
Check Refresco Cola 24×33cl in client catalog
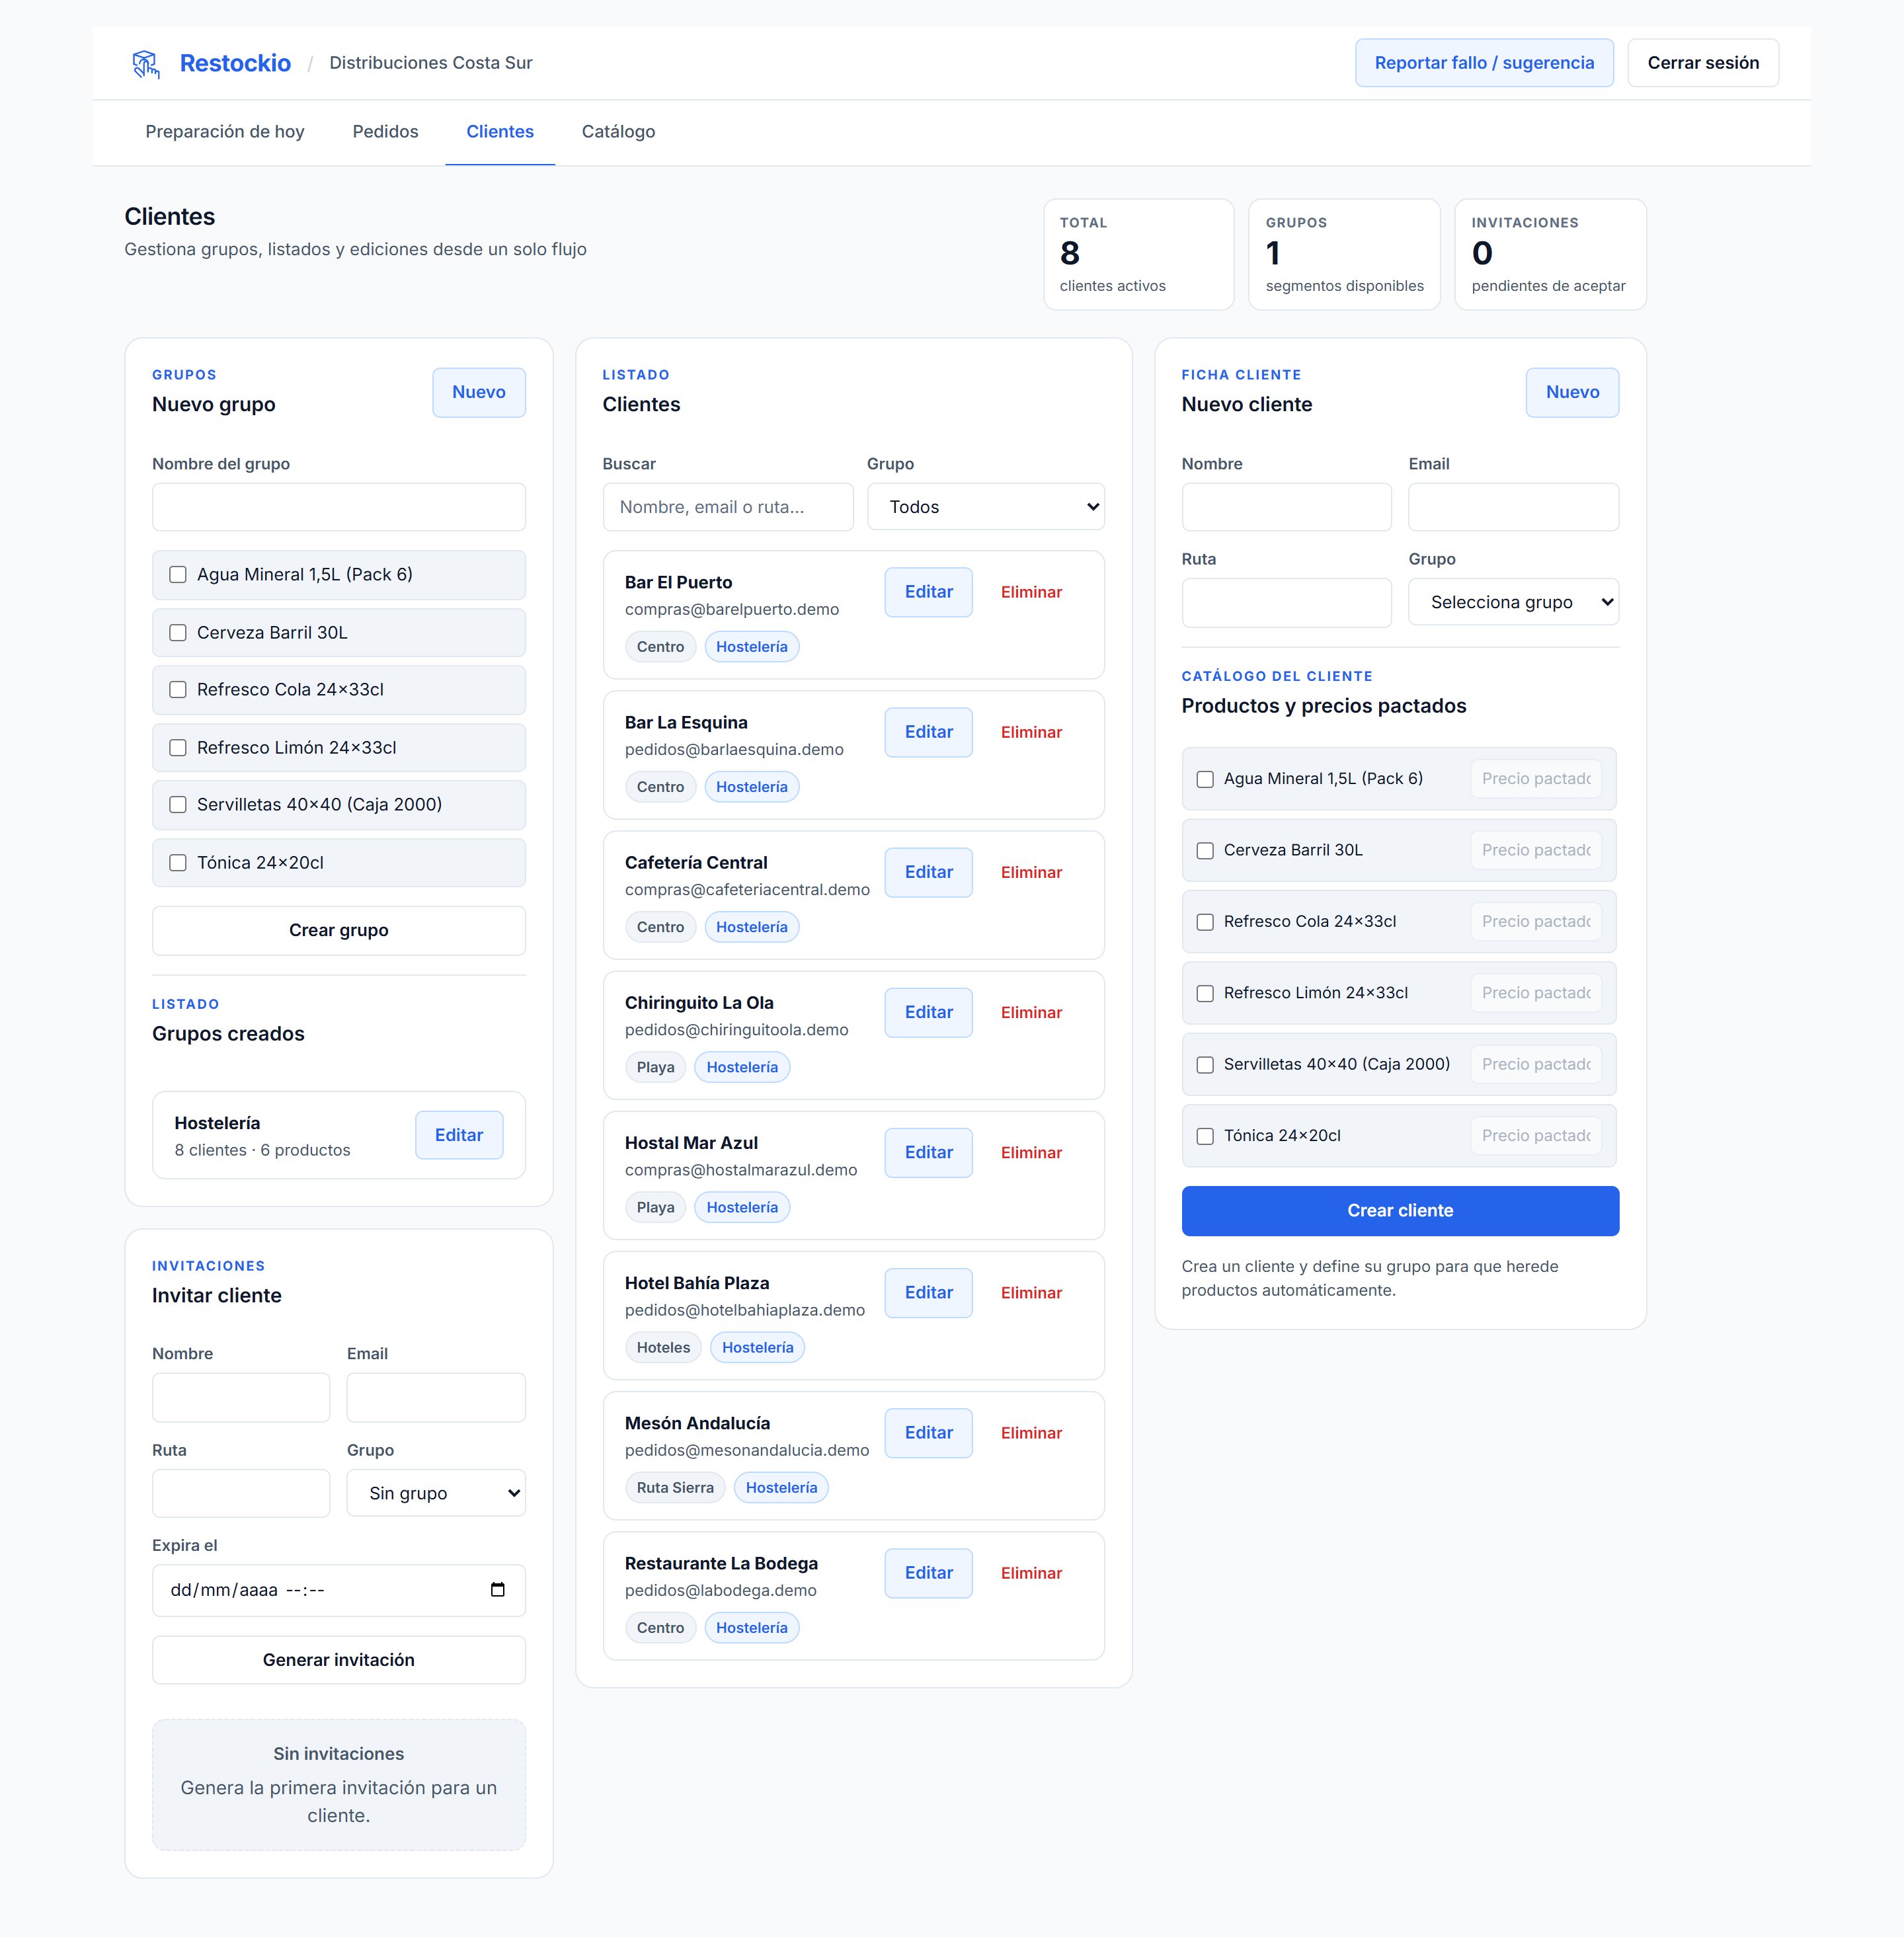coord(1205,921)
